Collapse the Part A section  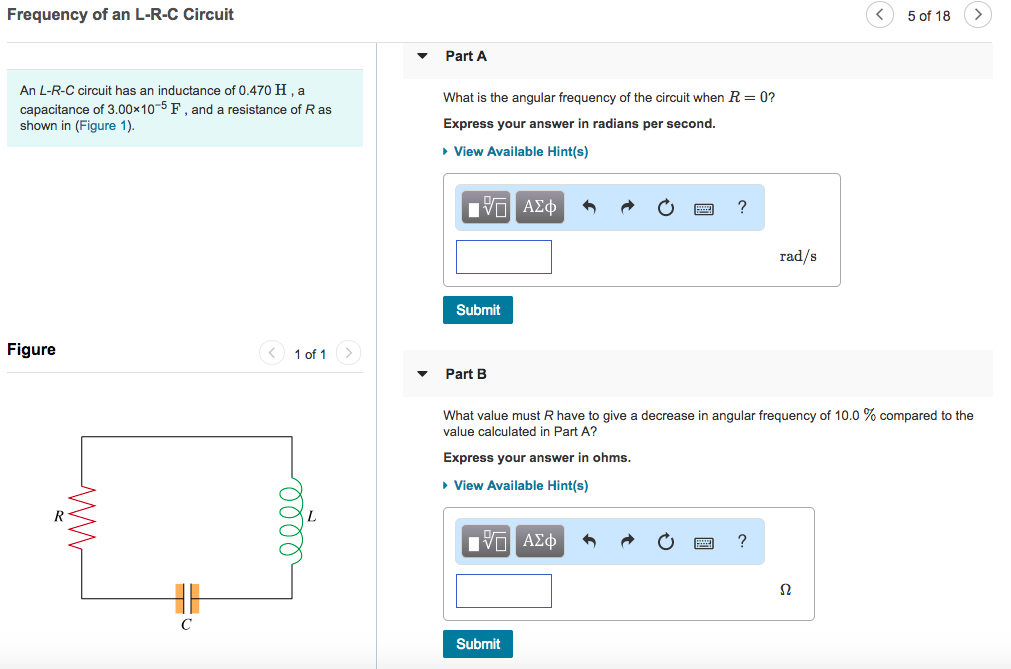[422, 56]
